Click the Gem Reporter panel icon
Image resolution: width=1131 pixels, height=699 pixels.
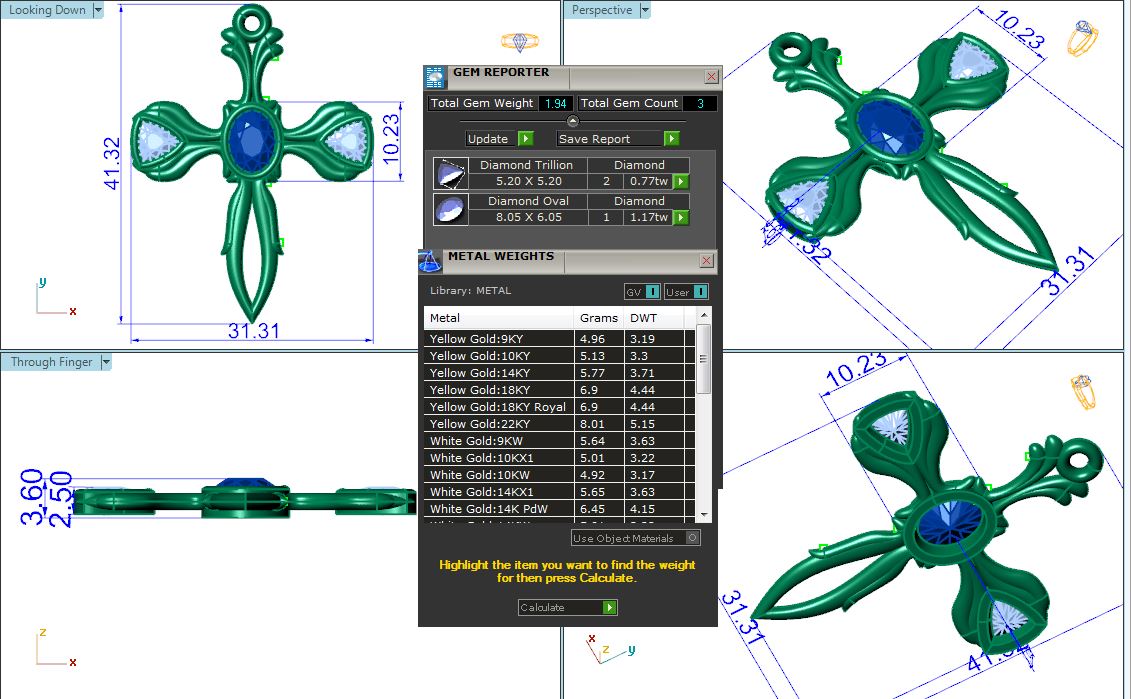pyautogui.click(x=434, y=78)
